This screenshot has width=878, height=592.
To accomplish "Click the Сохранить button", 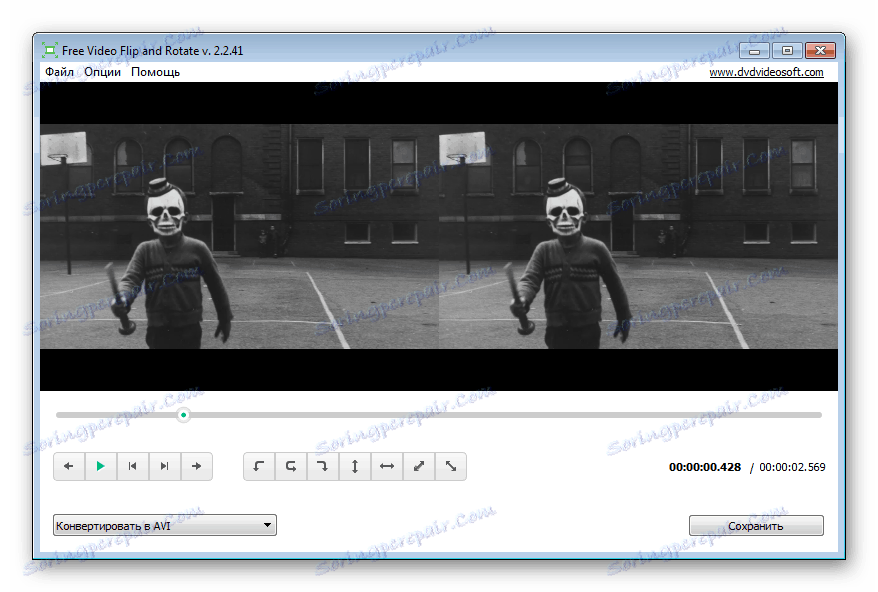I will click(x=756, y=526).
